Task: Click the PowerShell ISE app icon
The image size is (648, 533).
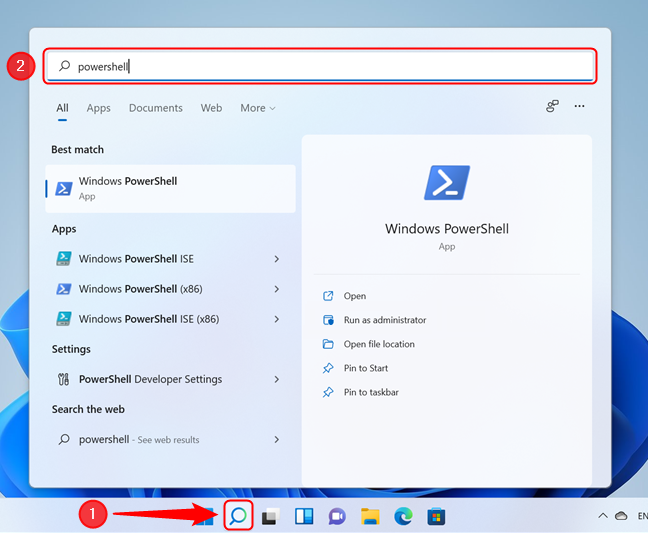Action: pyautogui.click(x=64, y=259)
